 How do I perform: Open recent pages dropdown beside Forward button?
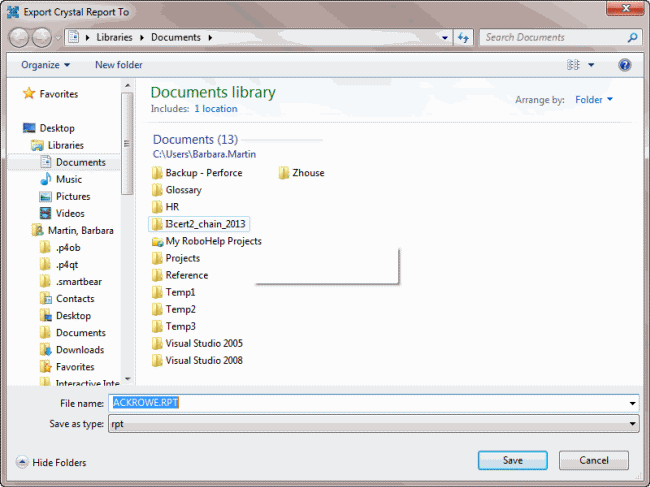click(x=58, y=38)
